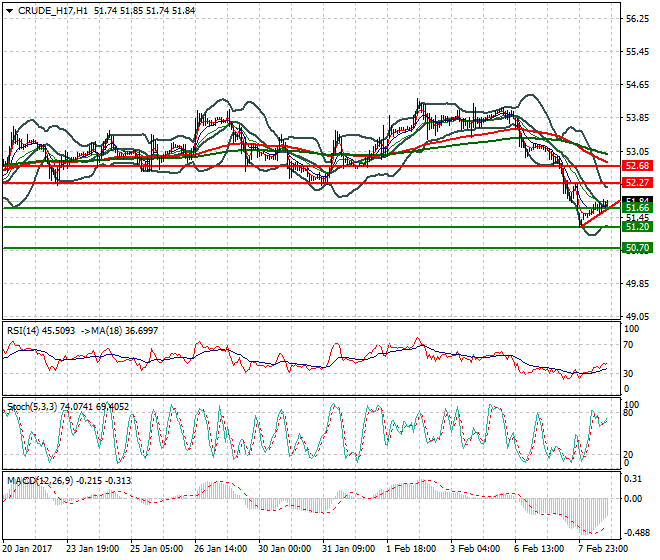Click the -0.488 value on MACD scale

[x=636, y=531]
